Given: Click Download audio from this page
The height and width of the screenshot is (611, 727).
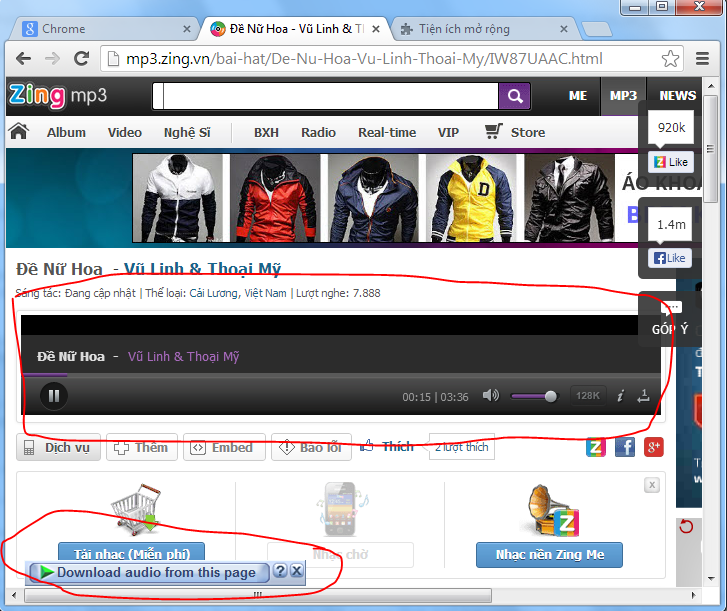Looking at the screenshot, I should click(x=149, y=573).
